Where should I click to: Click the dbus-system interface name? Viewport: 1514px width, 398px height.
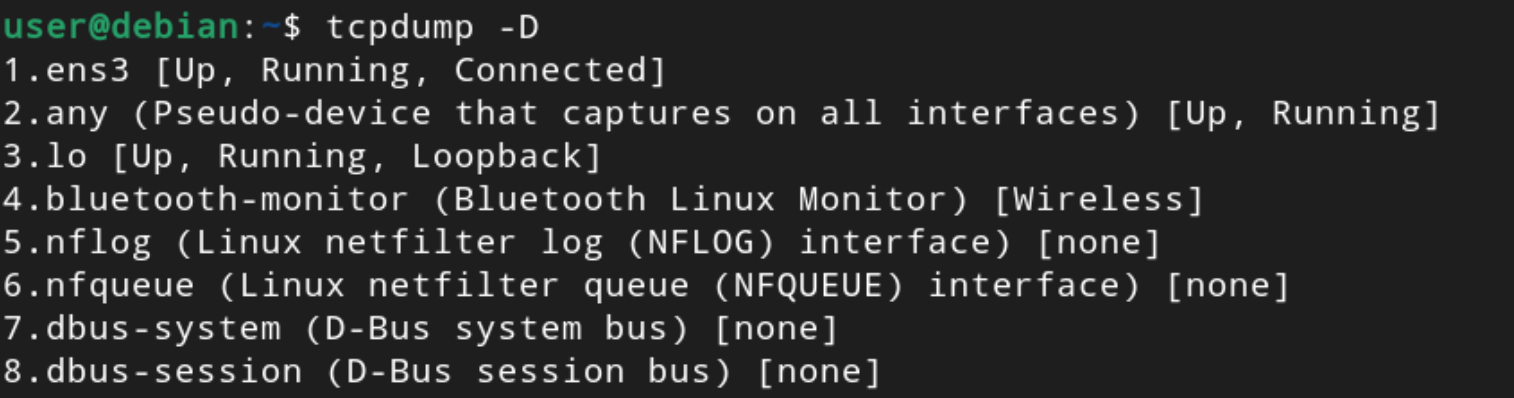pos(163,328)
